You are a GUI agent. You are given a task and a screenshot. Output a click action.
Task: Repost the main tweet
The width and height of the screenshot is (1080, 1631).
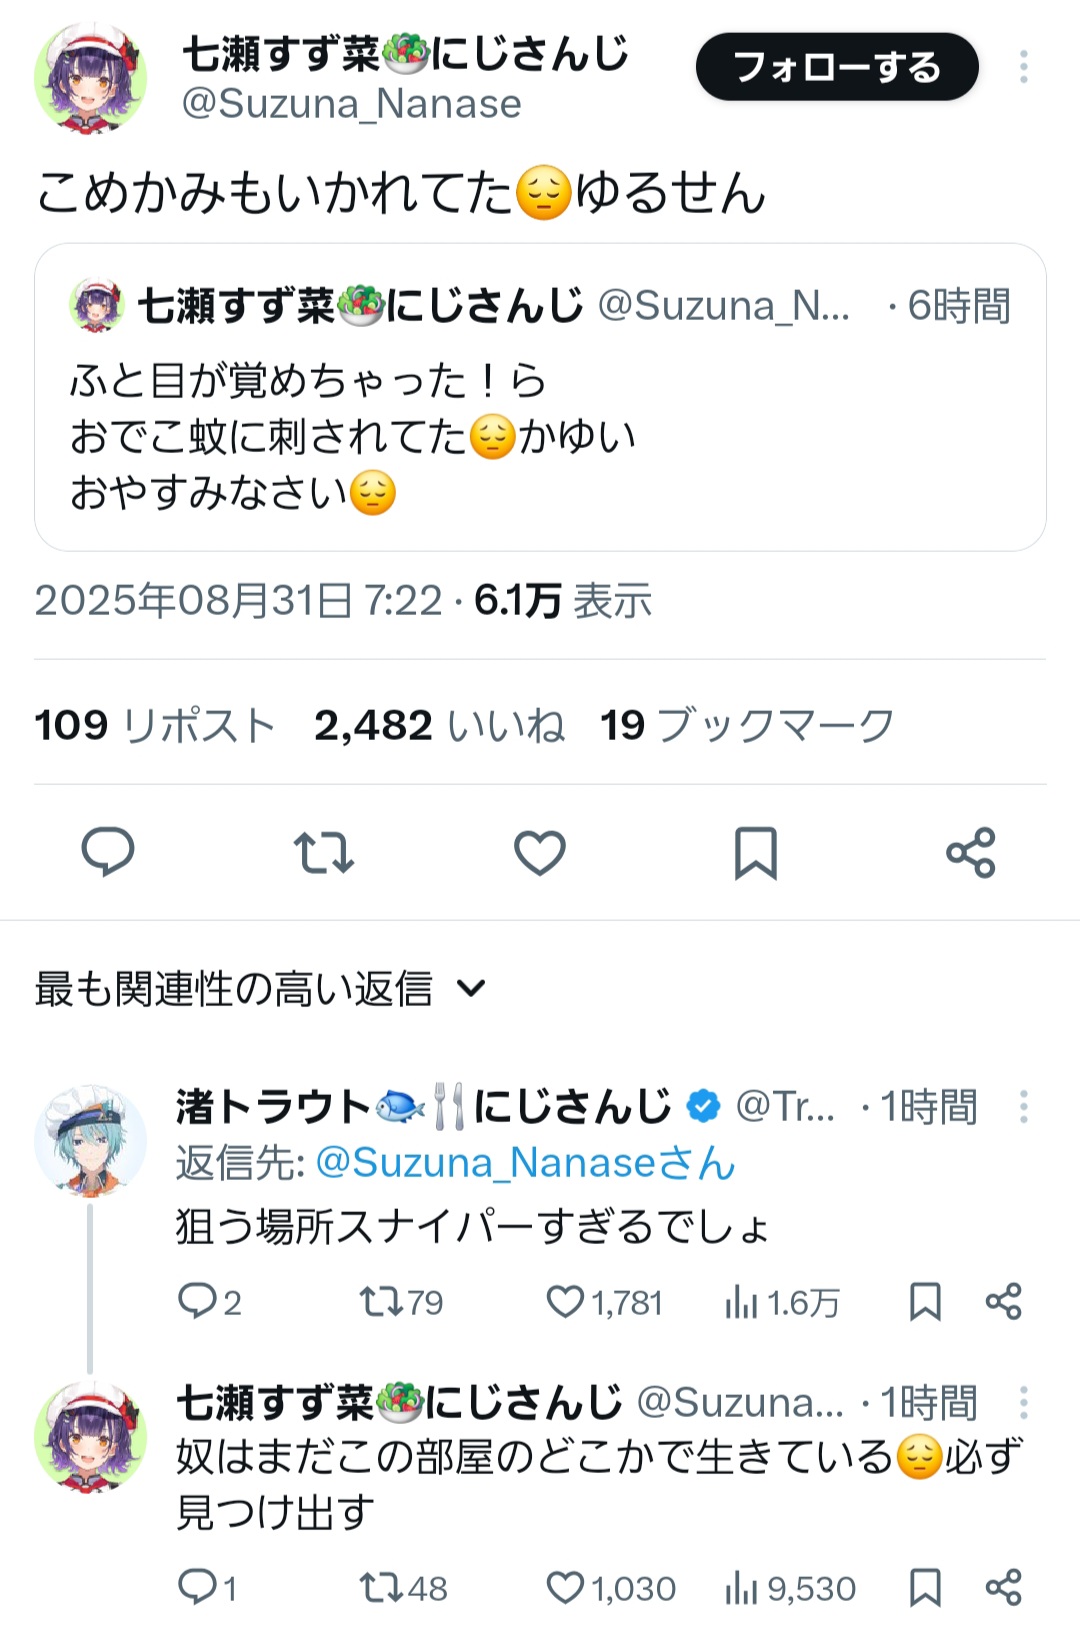[x=323, y=852]
